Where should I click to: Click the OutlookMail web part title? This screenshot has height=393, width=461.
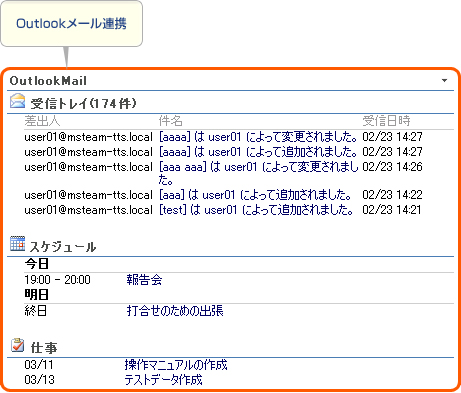click(48, 81)
